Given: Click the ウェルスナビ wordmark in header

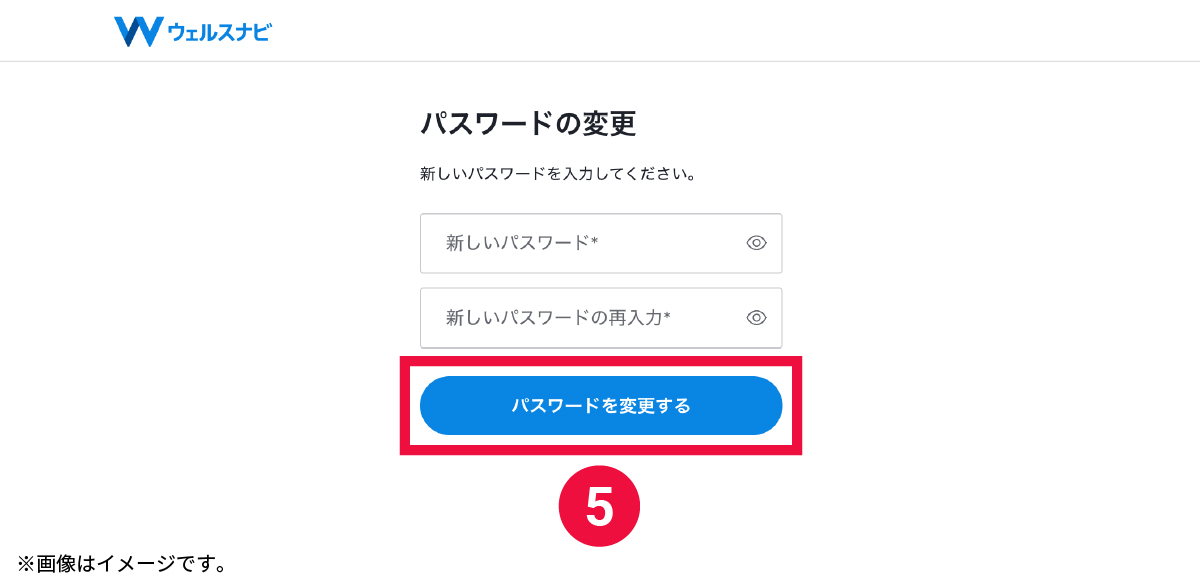Looking at the screenshot, I should click(x=220, y=33).
